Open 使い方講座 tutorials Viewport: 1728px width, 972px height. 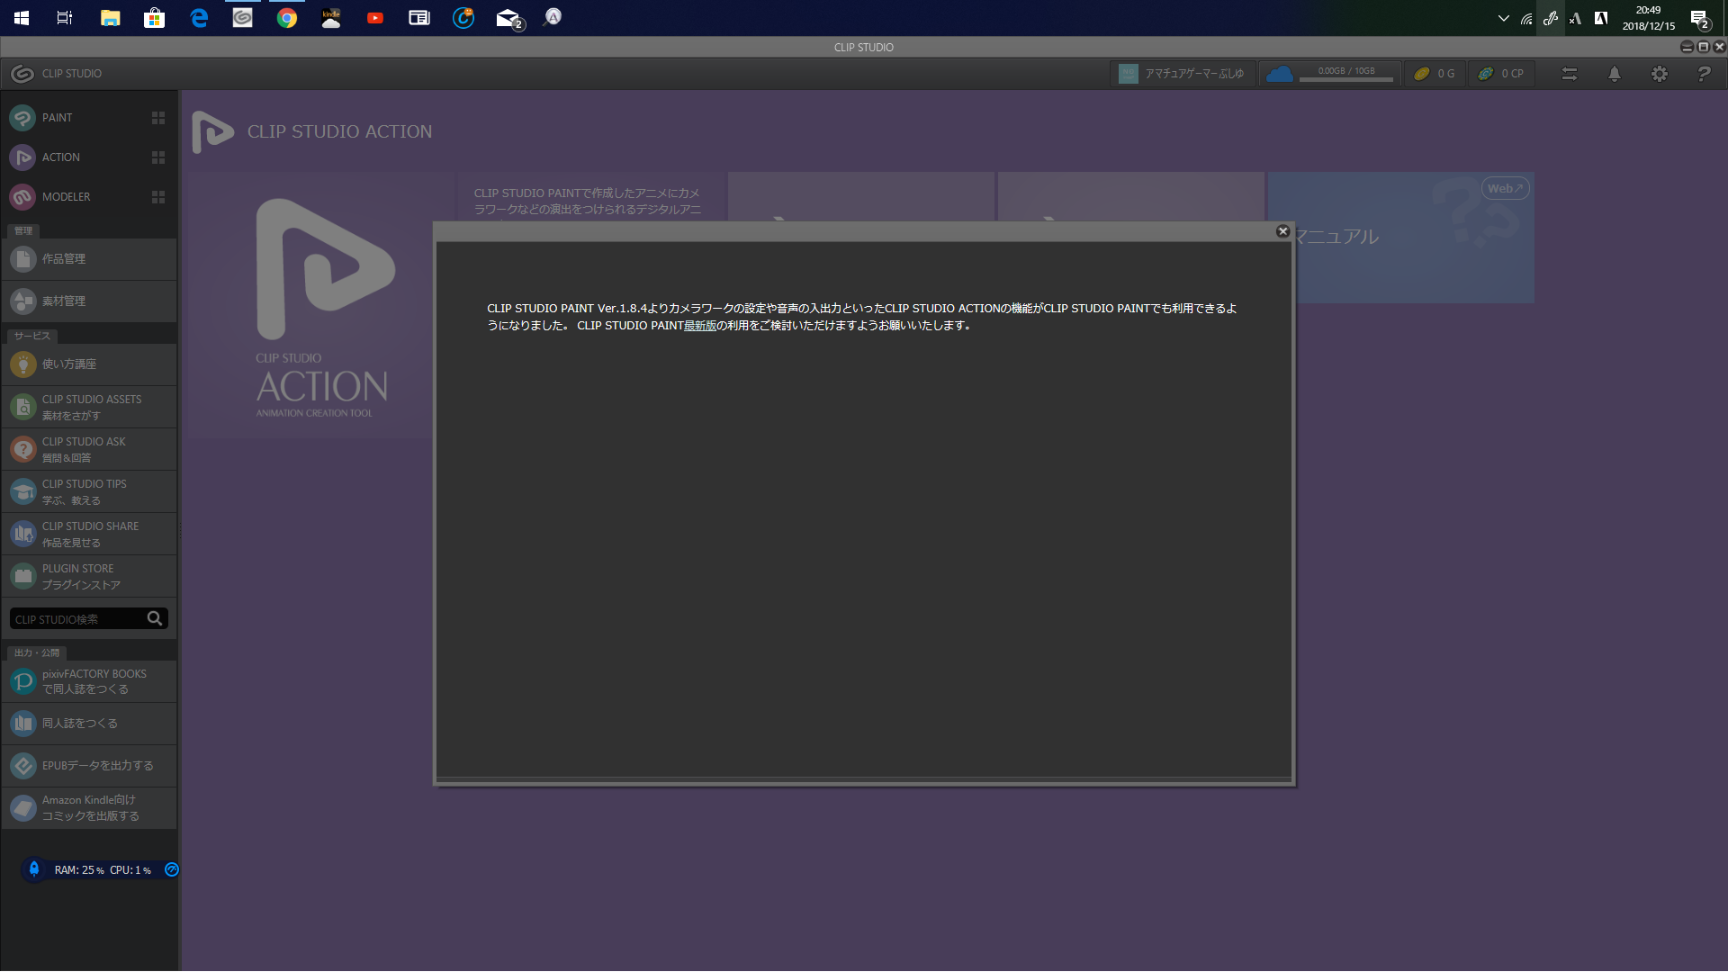(89, 364)
